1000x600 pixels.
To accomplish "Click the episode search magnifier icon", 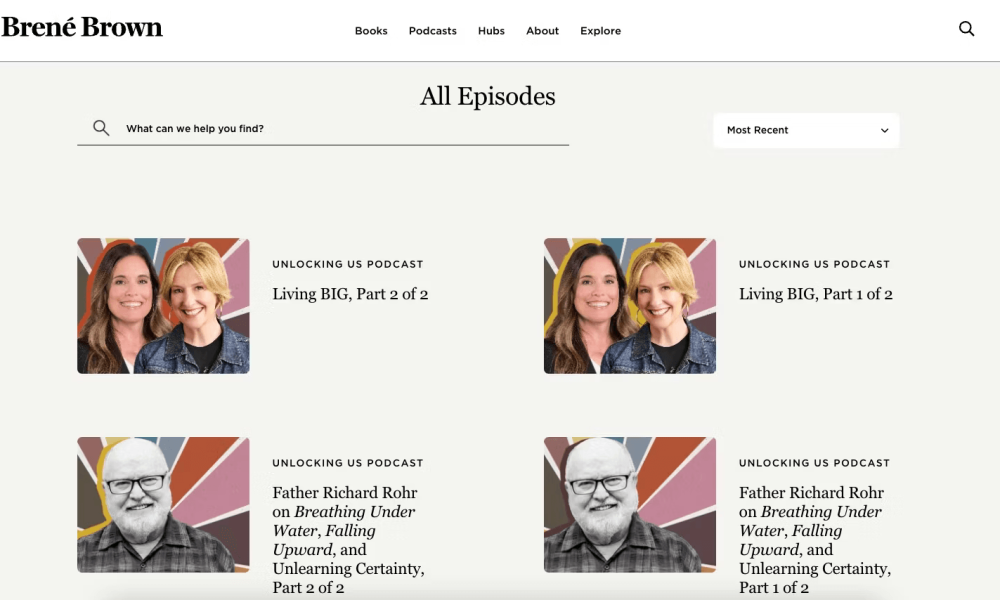I will 101,128.
